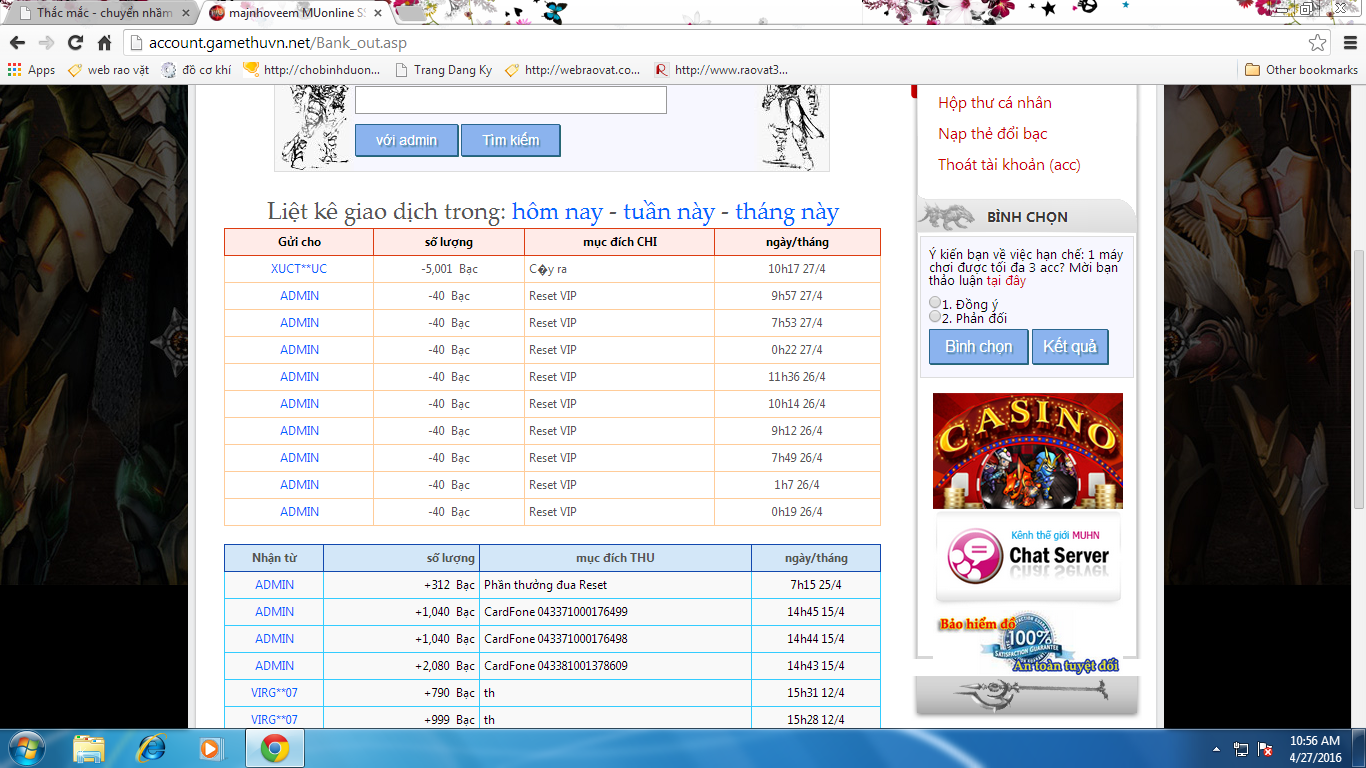The height and width of the screenshot is (768, 1366).
Task: Open the network status tray icon
Action: tap(1241, 748)
